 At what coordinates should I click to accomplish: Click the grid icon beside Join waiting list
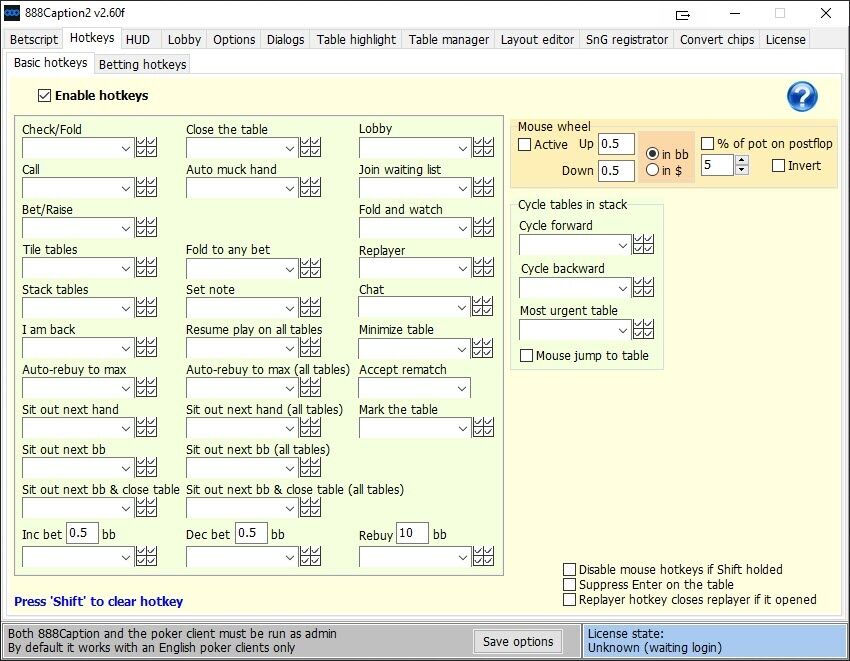483,187
